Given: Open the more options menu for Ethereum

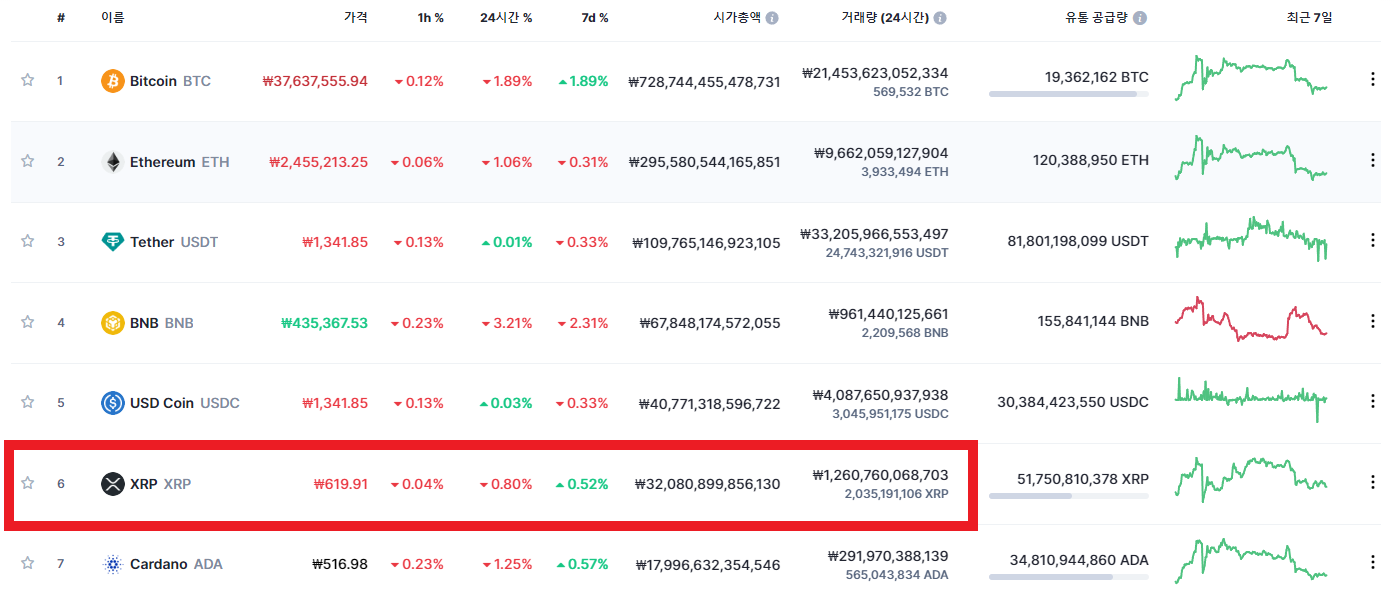Looking at the screenshot, I should point(1372,160).
